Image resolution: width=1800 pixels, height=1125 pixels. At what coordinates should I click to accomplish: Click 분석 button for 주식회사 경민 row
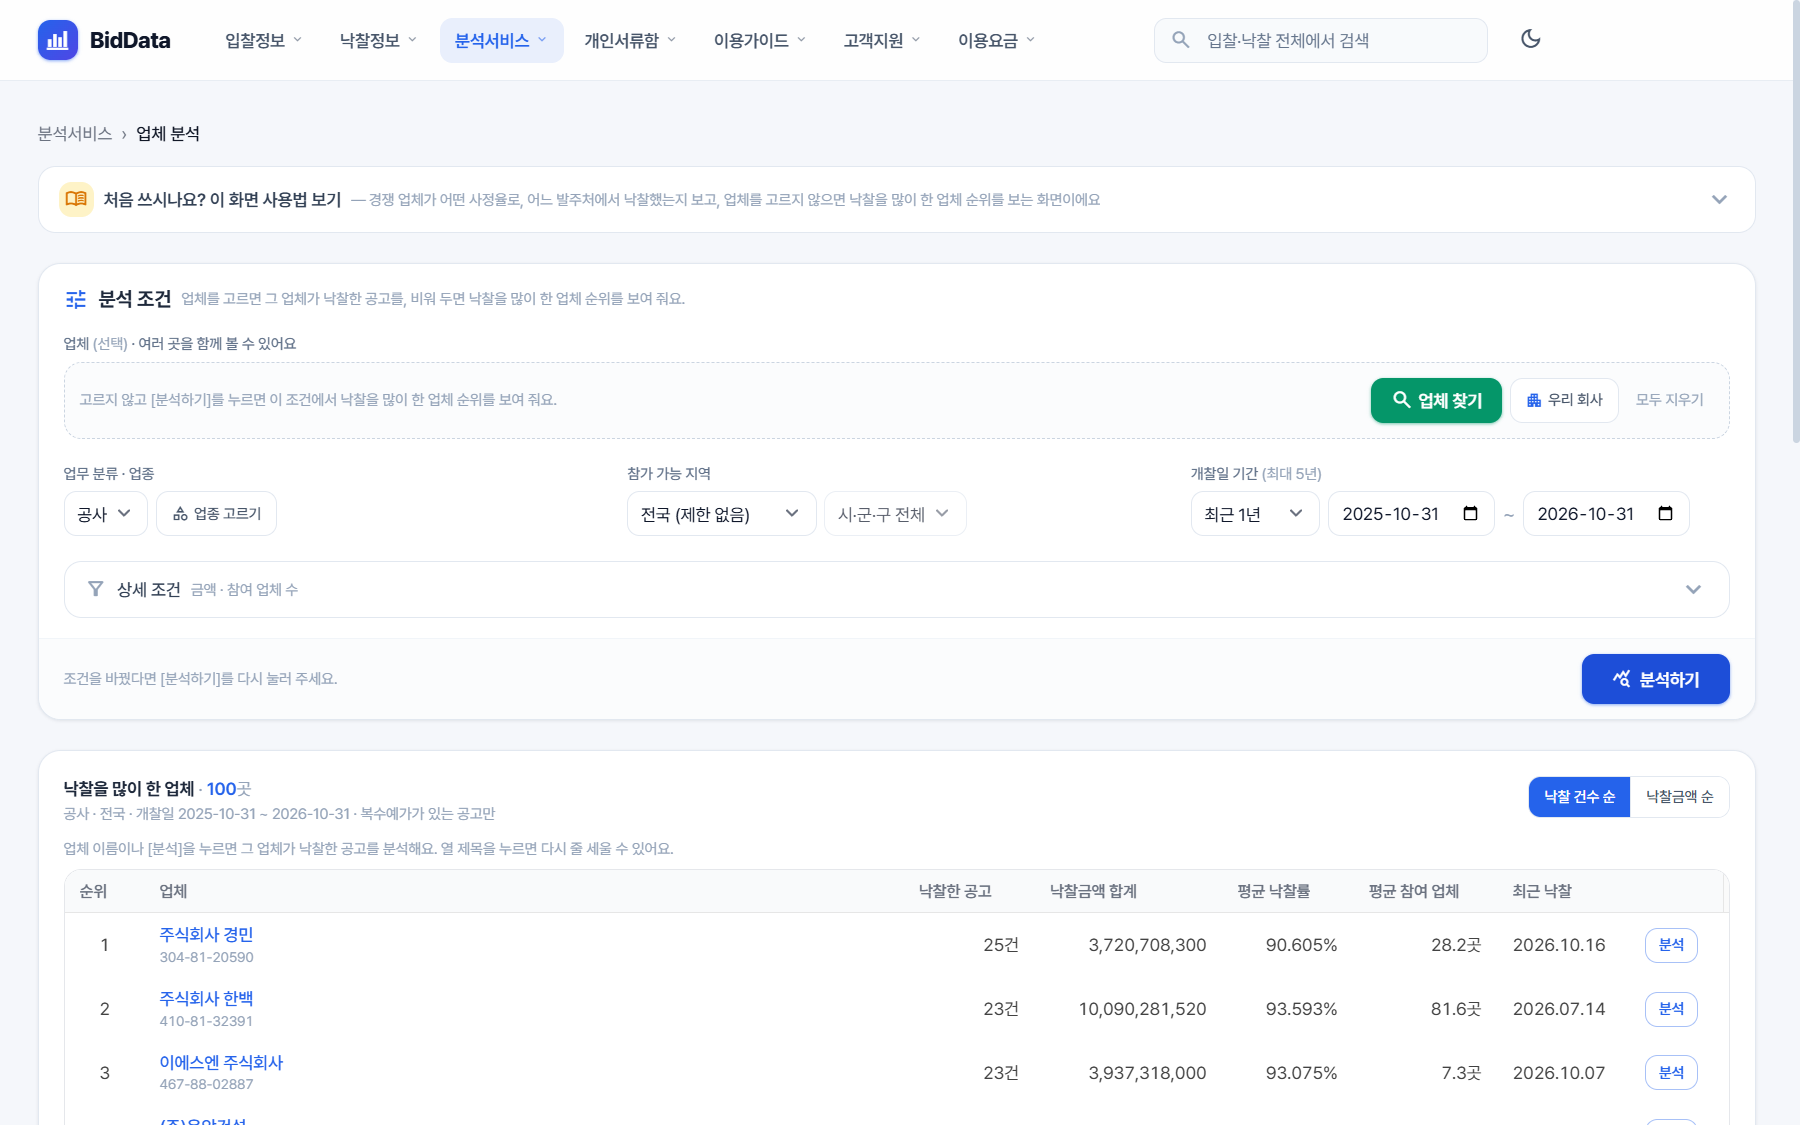click(1671, 945)
